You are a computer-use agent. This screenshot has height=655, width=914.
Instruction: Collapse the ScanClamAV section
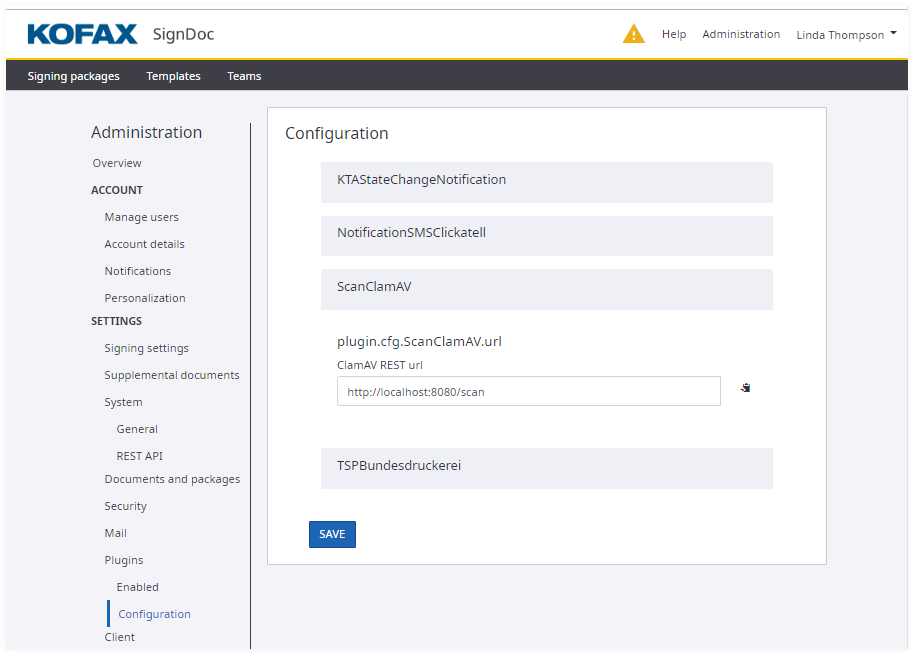(546, 287)
